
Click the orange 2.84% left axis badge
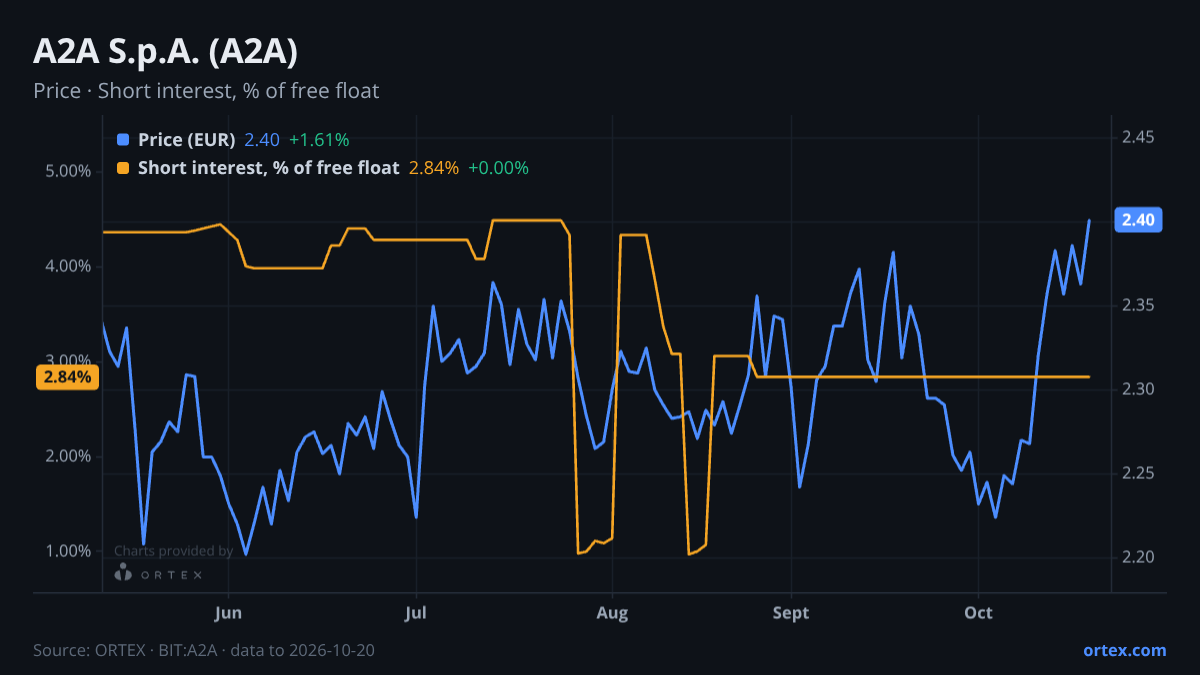click(67, 377)
